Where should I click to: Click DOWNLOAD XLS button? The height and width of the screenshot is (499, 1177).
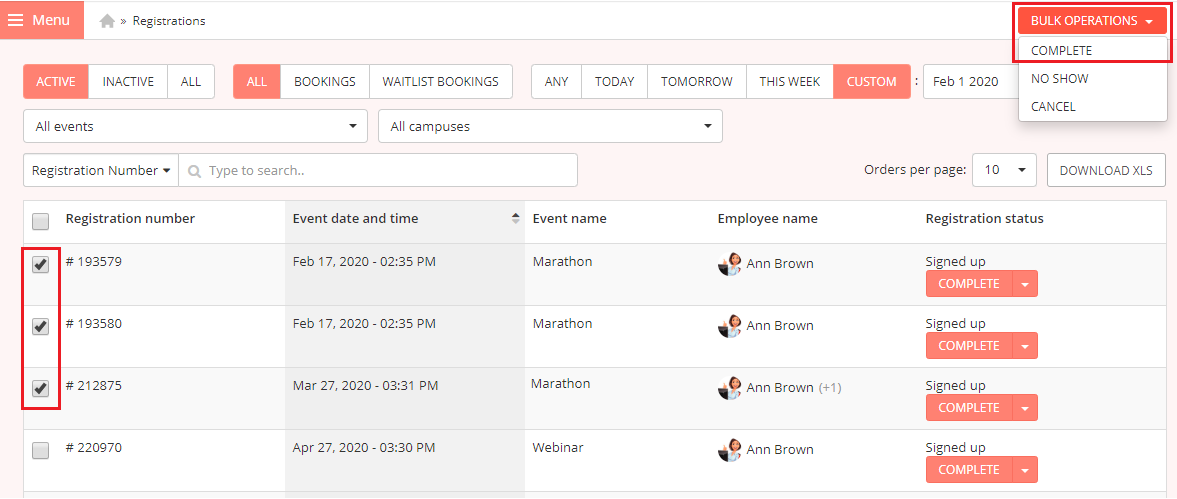tap(1106, 170)
